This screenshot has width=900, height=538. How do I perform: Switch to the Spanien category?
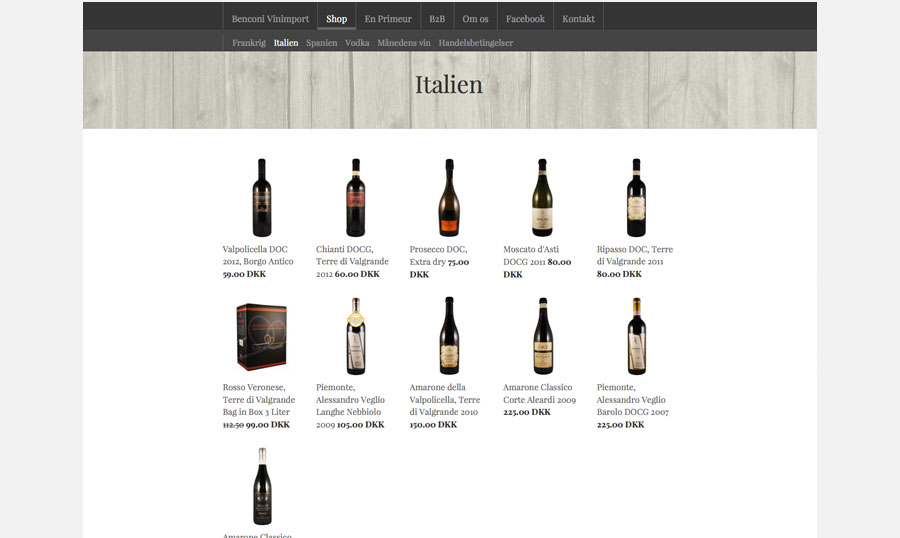(321, 42)
